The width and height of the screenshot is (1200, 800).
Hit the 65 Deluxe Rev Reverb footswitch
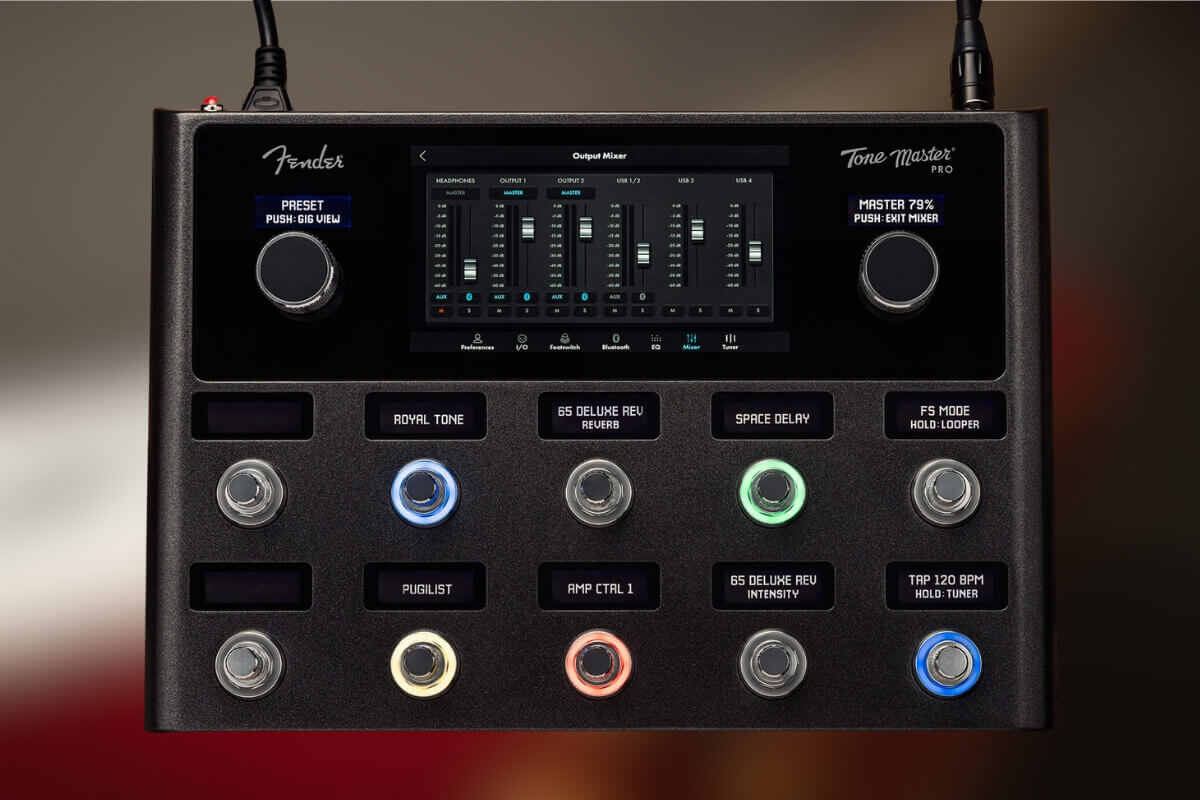pyautogui.click(x=598, y=492)
